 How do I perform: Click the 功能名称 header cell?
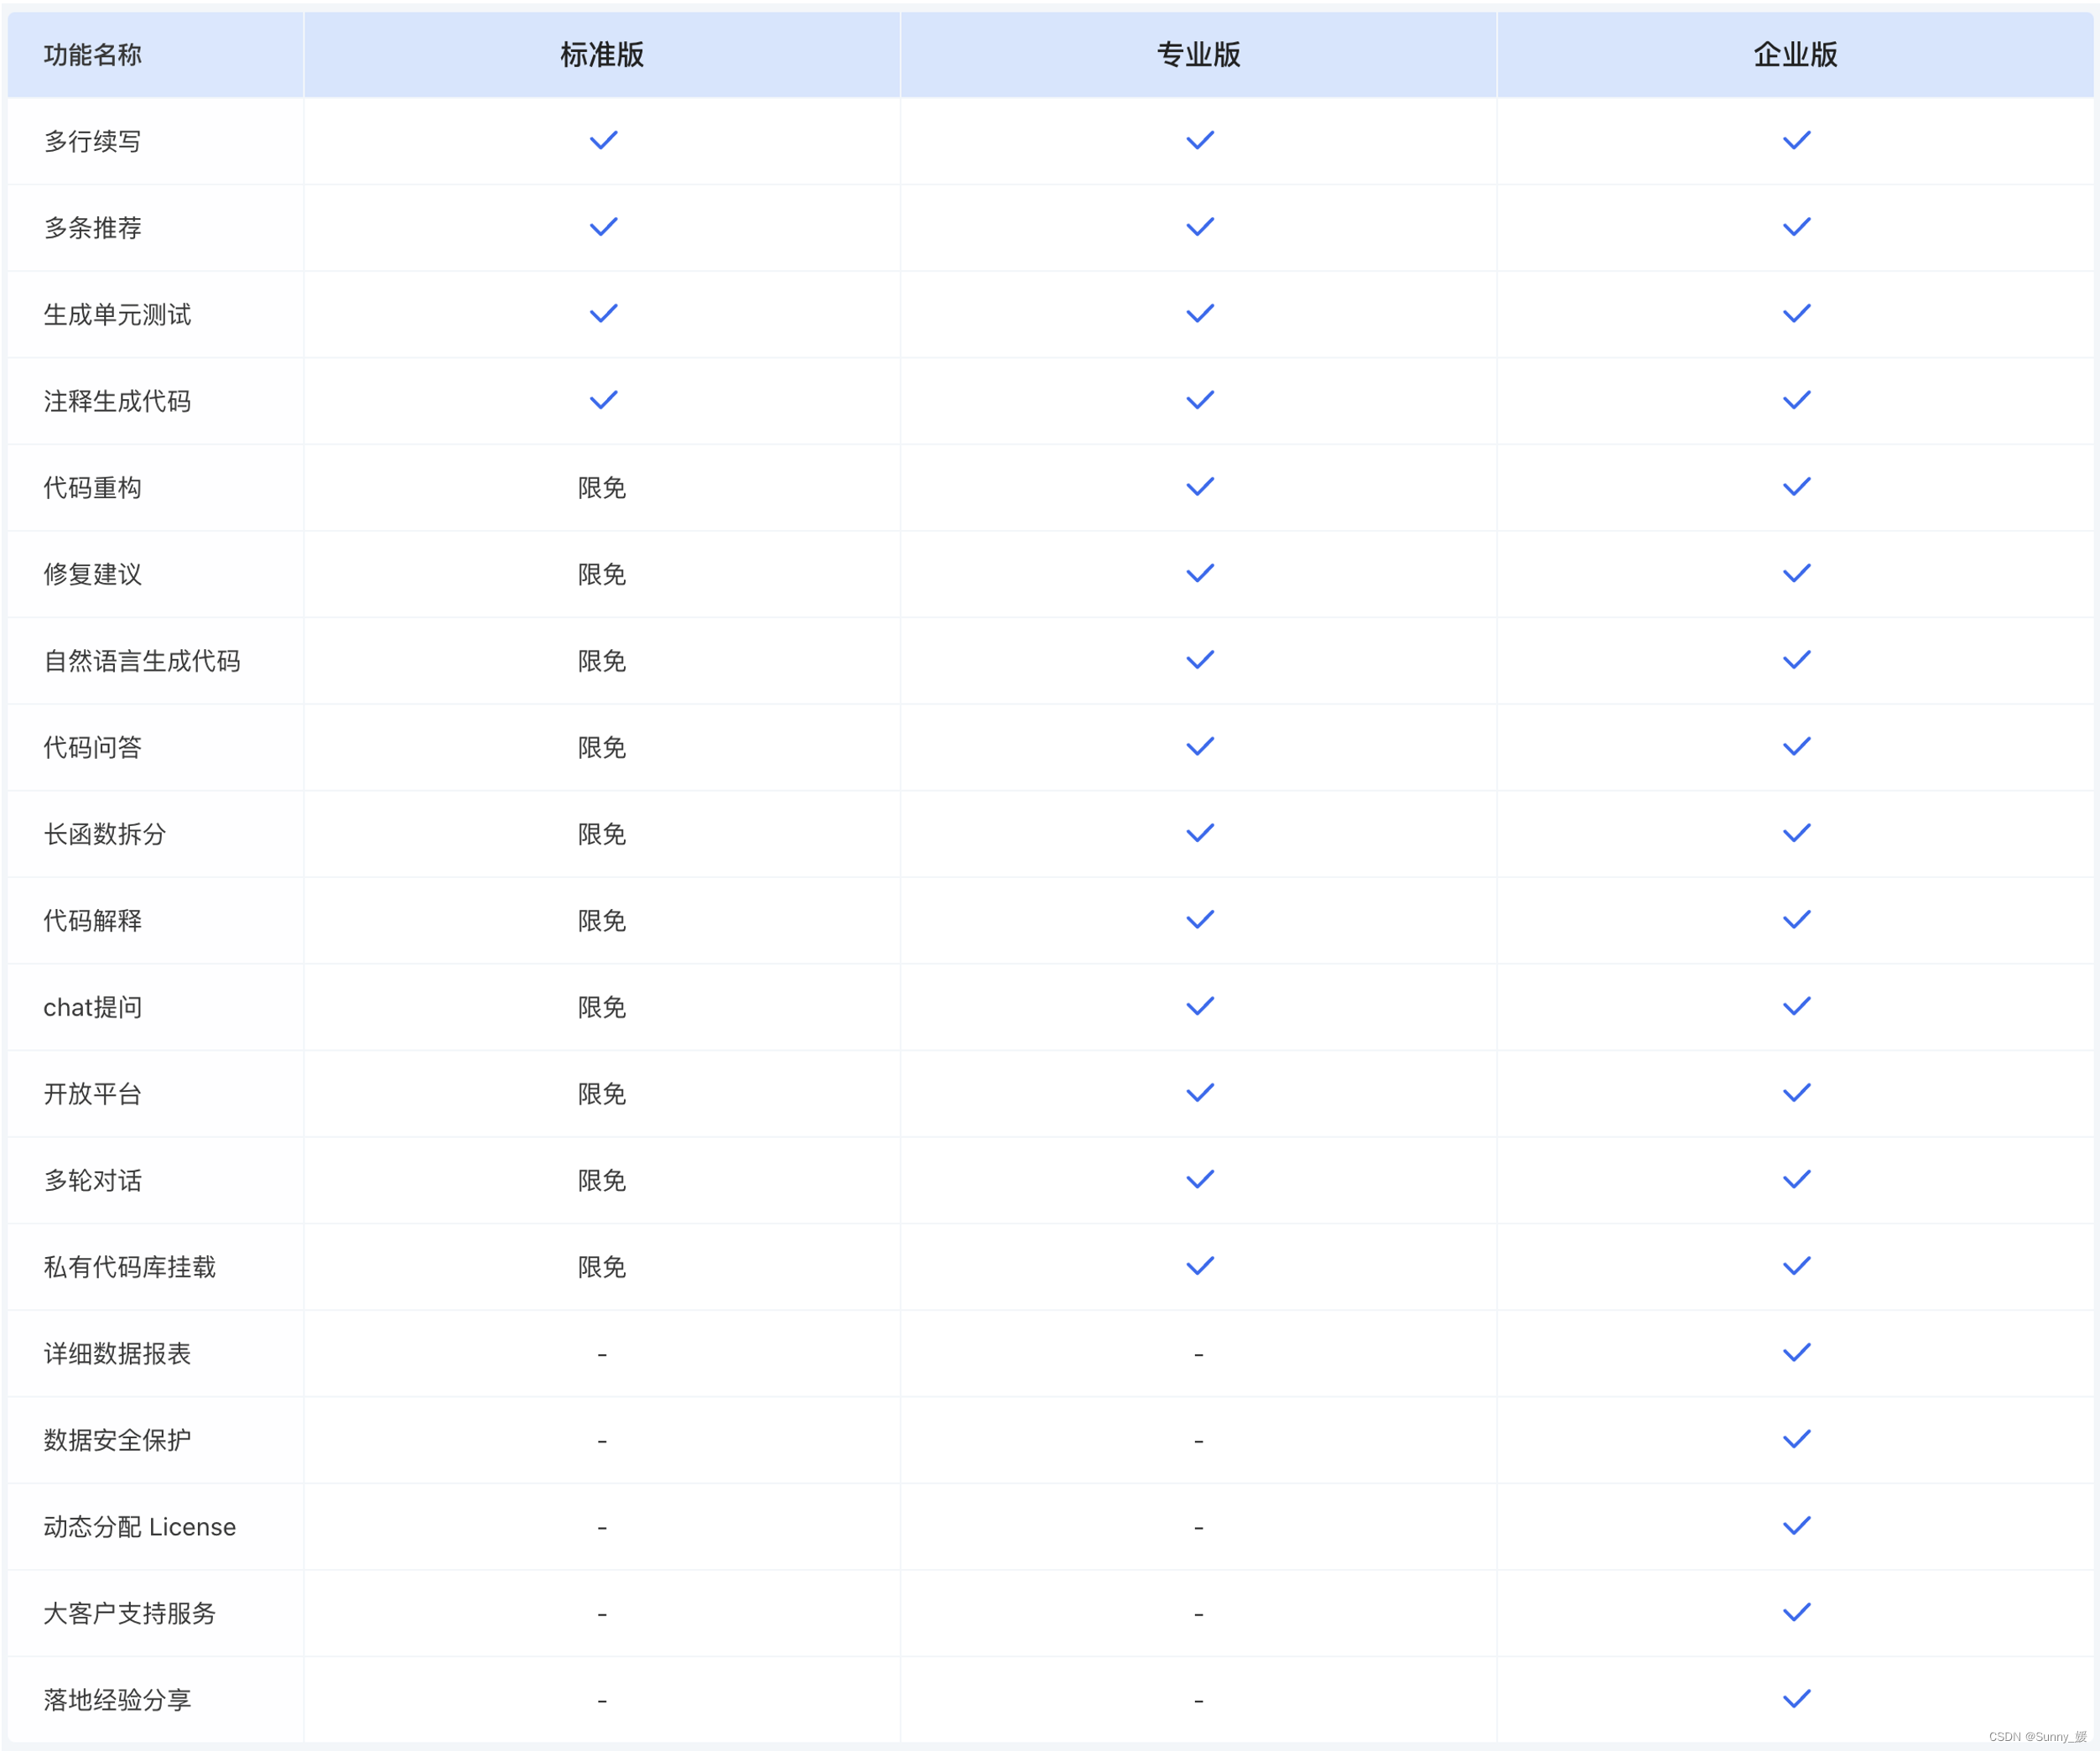pyautogui.click(x=93, y=55)
